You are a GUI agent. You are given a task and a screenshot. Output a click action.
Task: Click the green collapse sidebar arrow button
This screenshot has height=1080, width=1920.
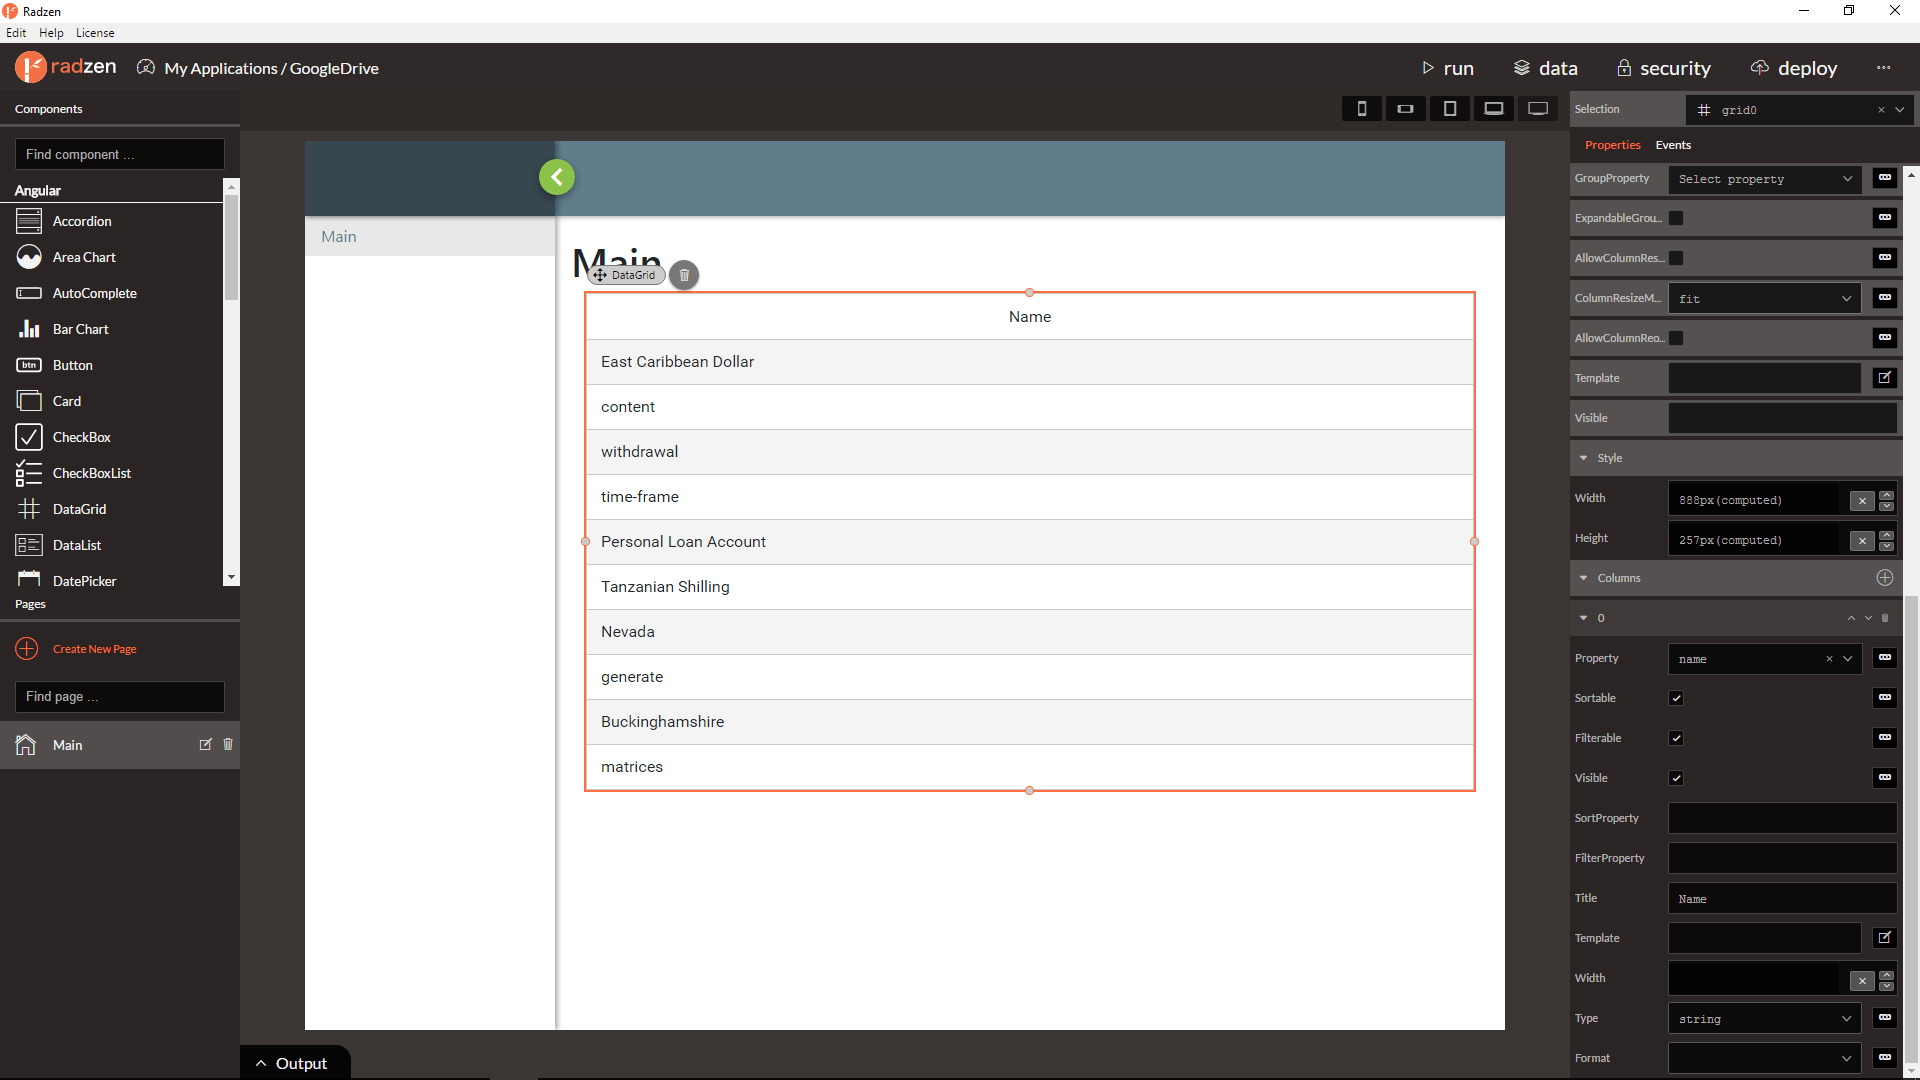pyautogui.click(x=557, y=177)
